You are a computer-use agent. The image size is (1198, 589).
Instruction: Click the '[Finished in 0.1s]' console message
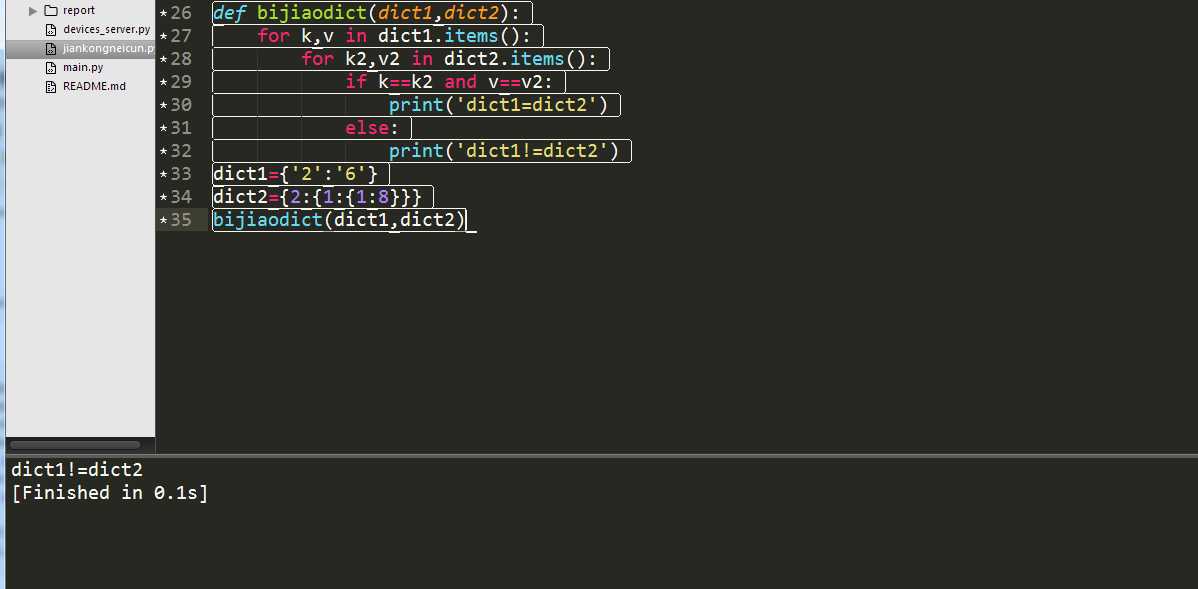(x=110, y=493)
